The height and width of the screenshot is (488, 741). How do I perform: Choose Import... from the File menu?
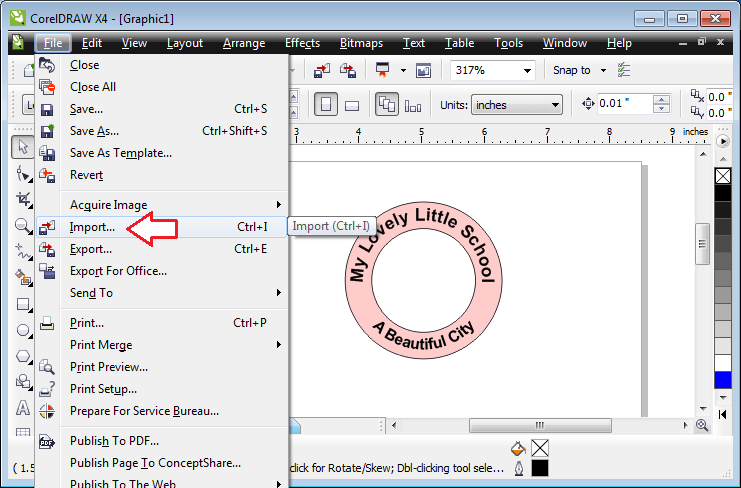[92, 227]
